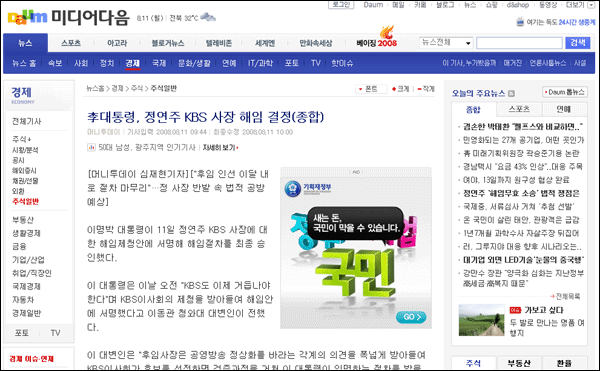This screenshot has width=600, height=371.
Task: Switch to 환율 tab at bottom right
Action: [564, 363]
